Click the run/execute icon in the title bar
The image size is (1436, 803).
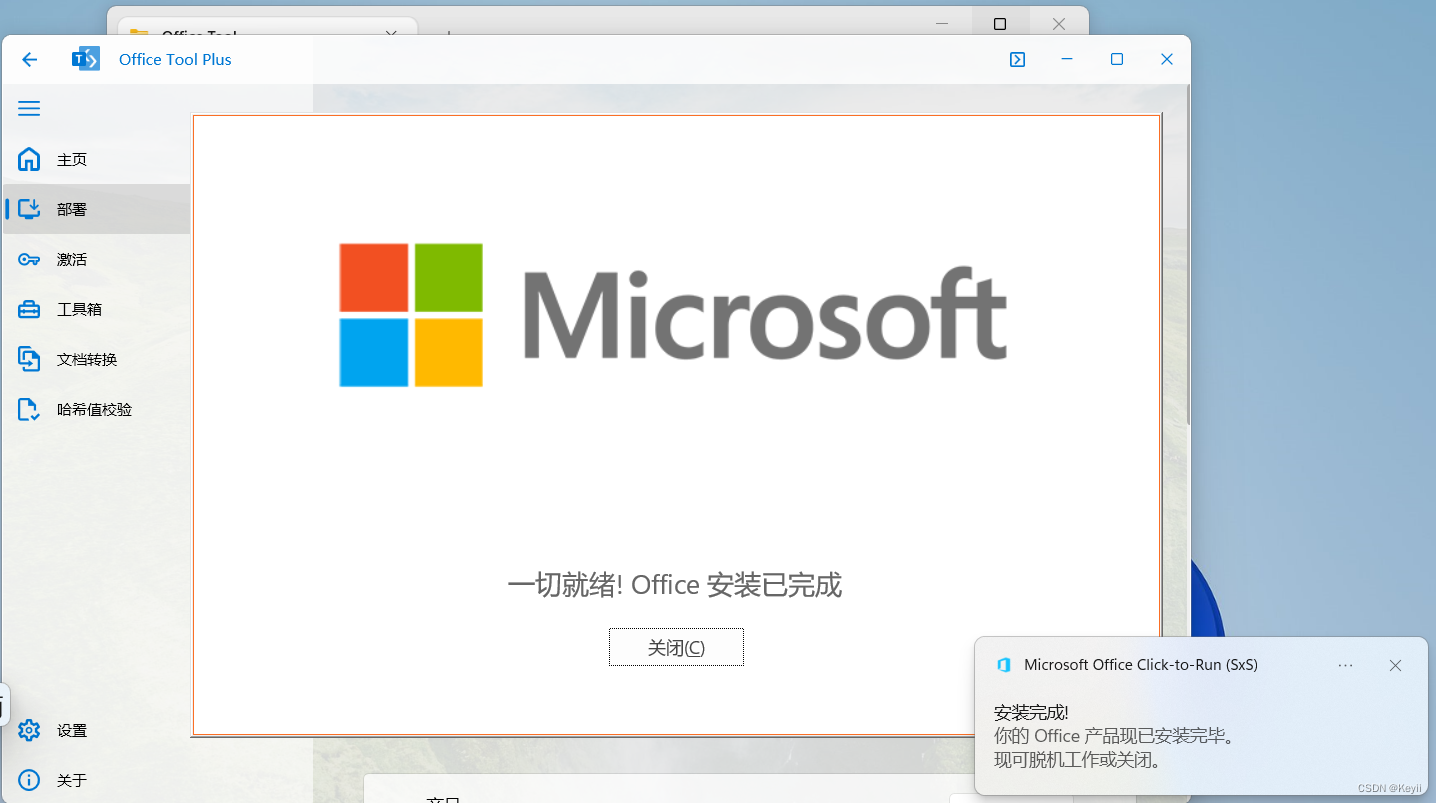pos(1017,59)
